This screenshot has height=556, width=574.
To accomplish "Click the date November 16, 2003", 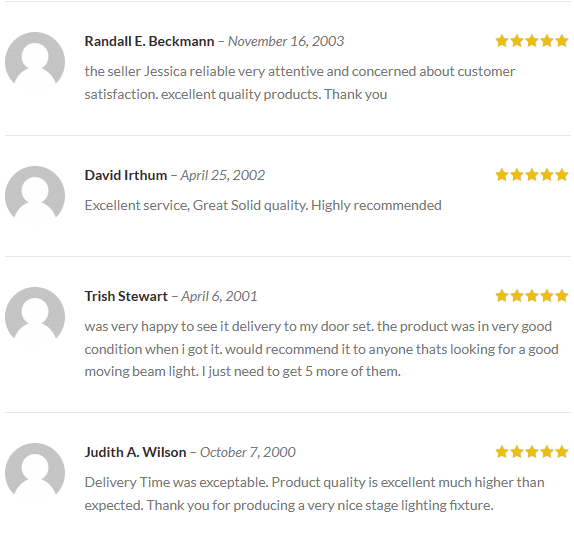I will (286, 41).
